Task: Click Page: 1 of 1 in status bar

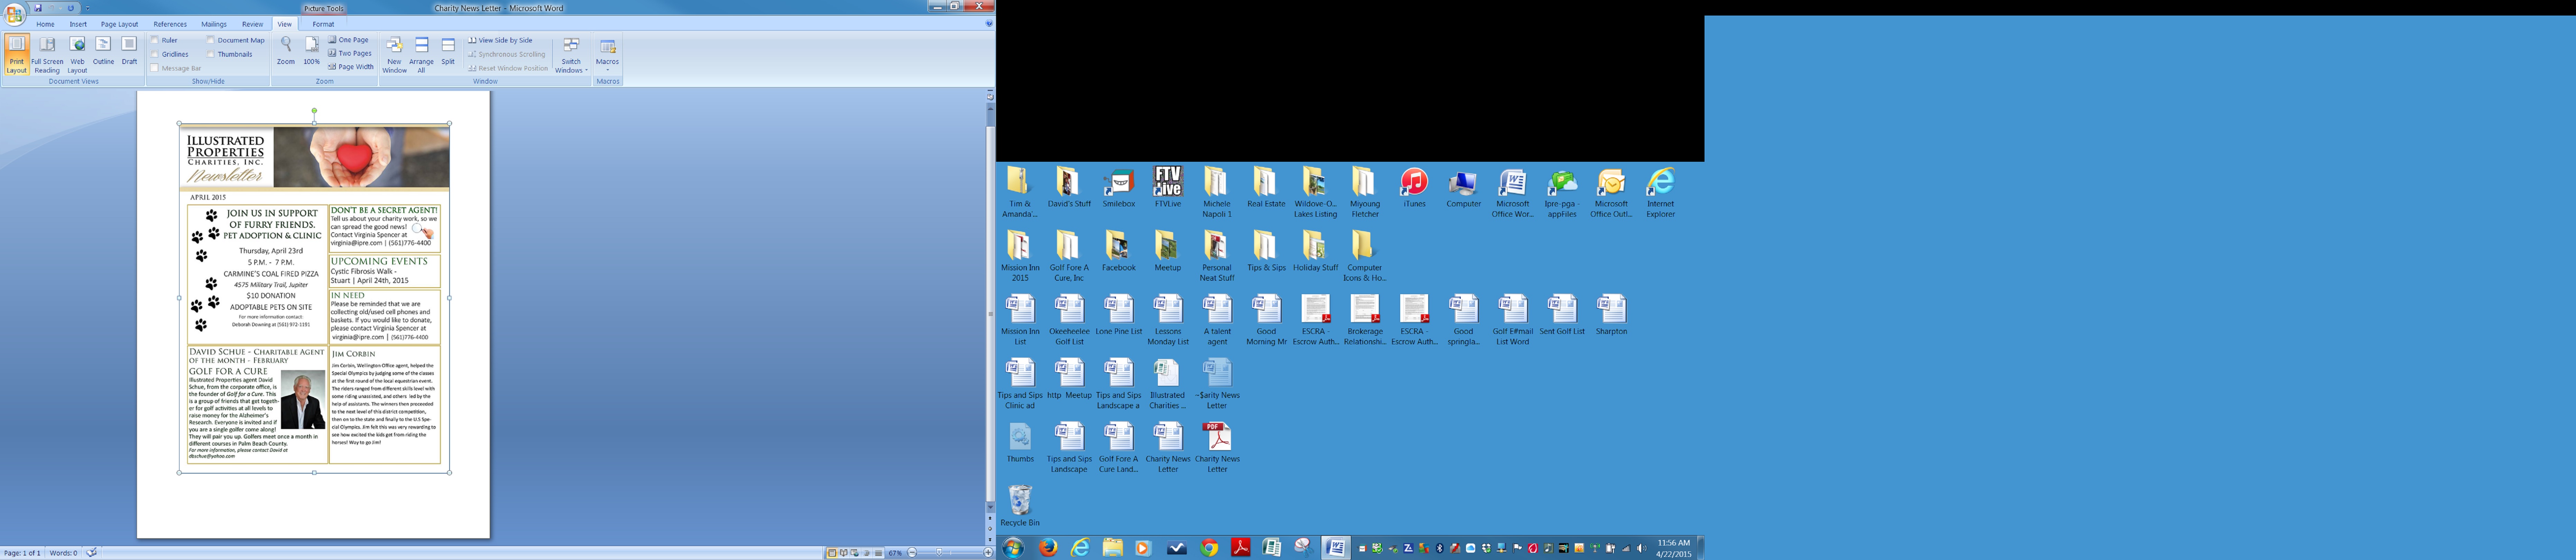Action: [x=22, y=553]
